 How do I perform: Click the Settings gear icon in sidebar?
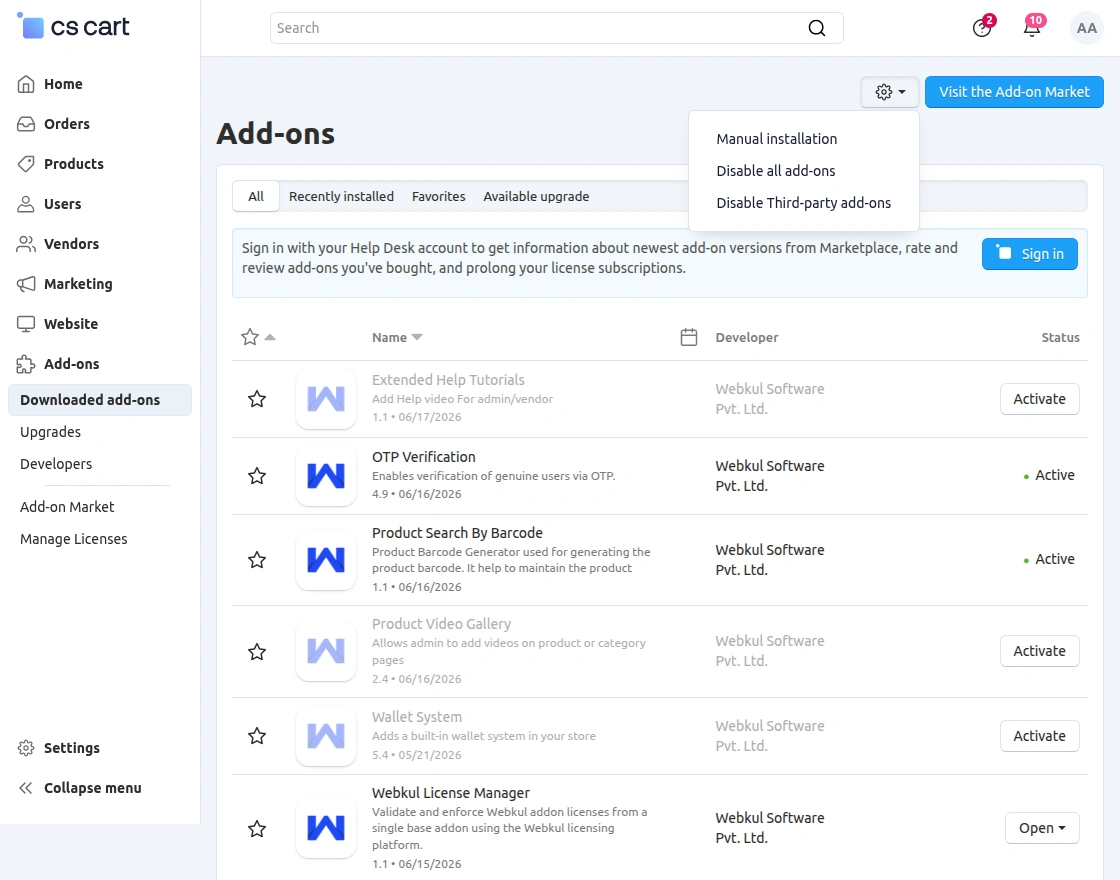coord(26,748)
